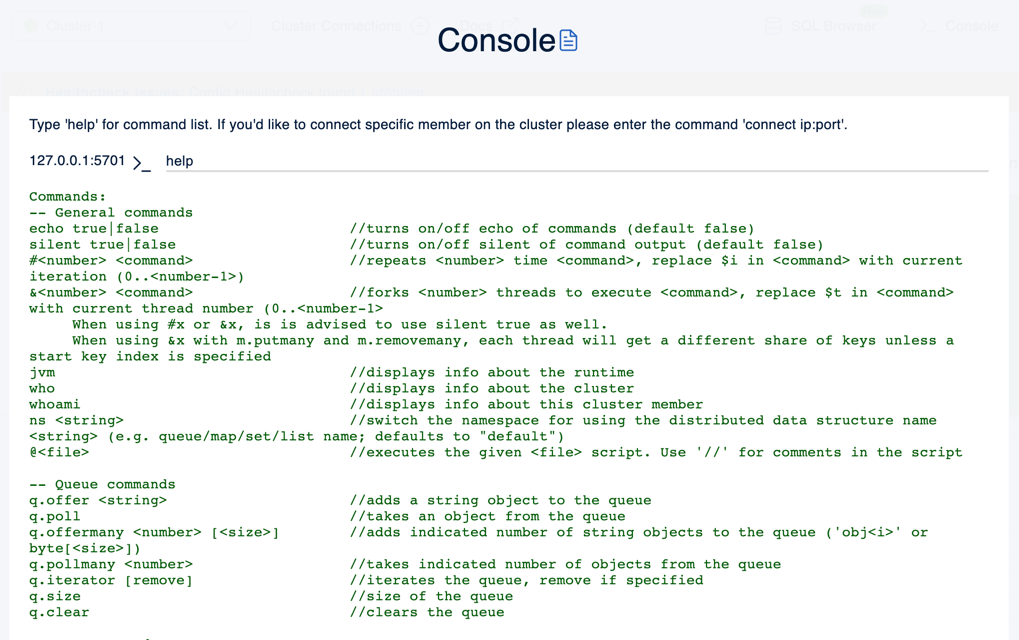1019x640 pixels.
Task: Open the cluster dropdown chevron arrow
Action: click(228, 25)
